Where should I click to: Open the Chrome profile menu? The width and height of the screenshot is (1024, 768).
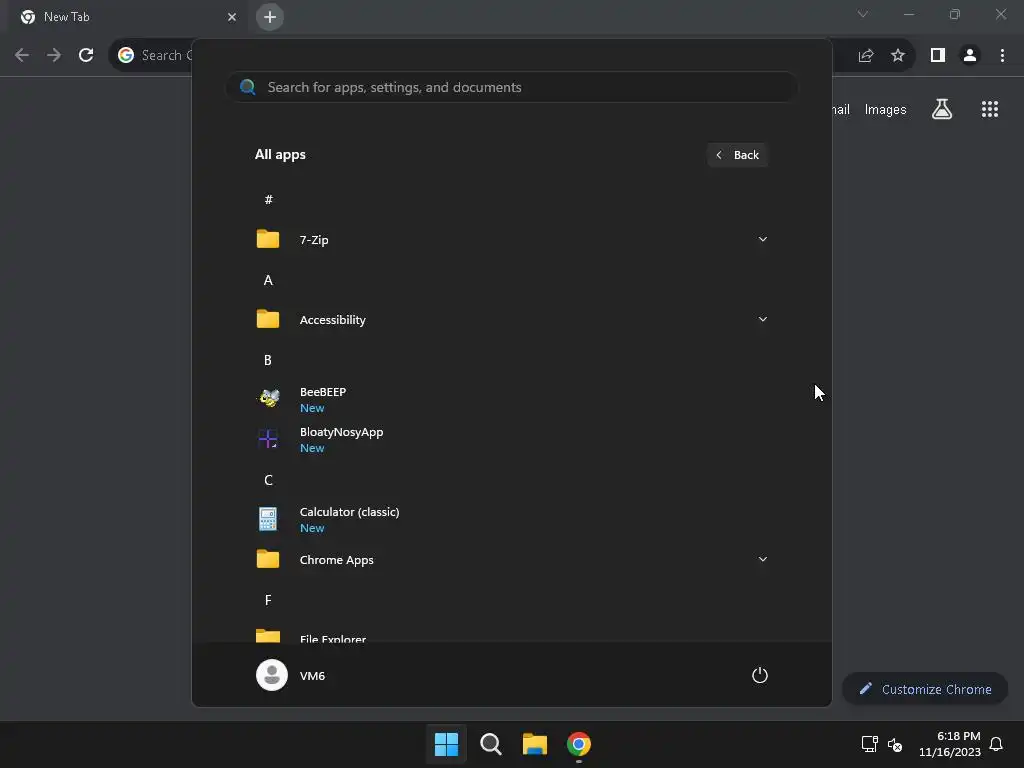pos(970,55)
